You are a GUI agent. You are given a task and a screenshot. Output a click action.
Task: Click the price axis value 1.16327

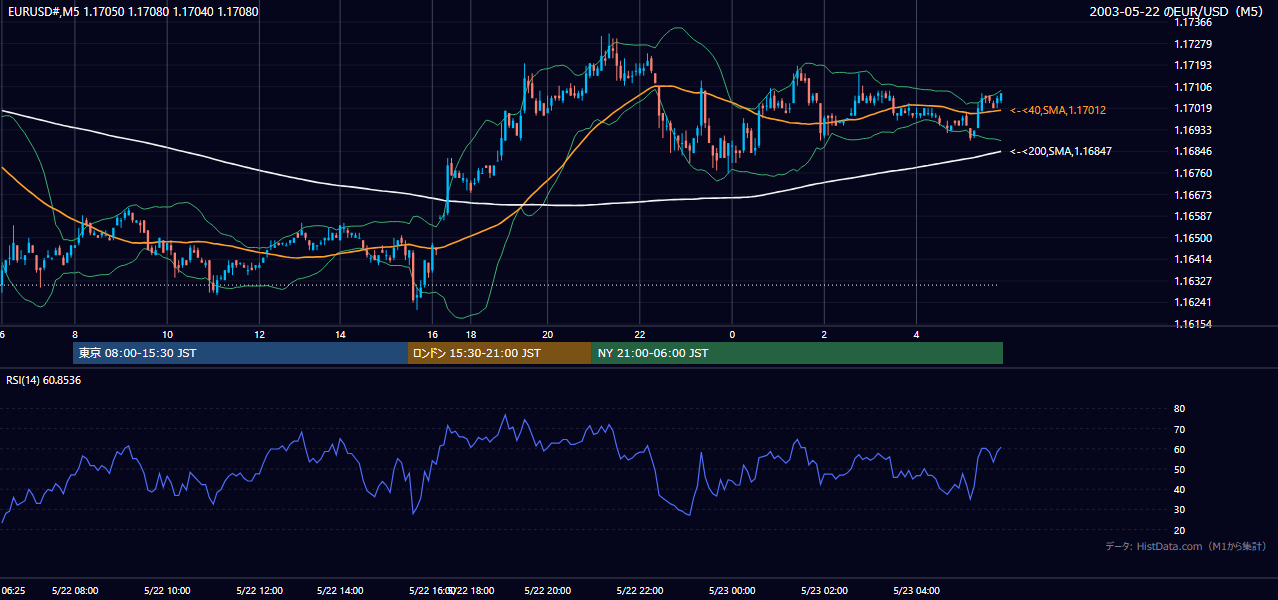1193,281
